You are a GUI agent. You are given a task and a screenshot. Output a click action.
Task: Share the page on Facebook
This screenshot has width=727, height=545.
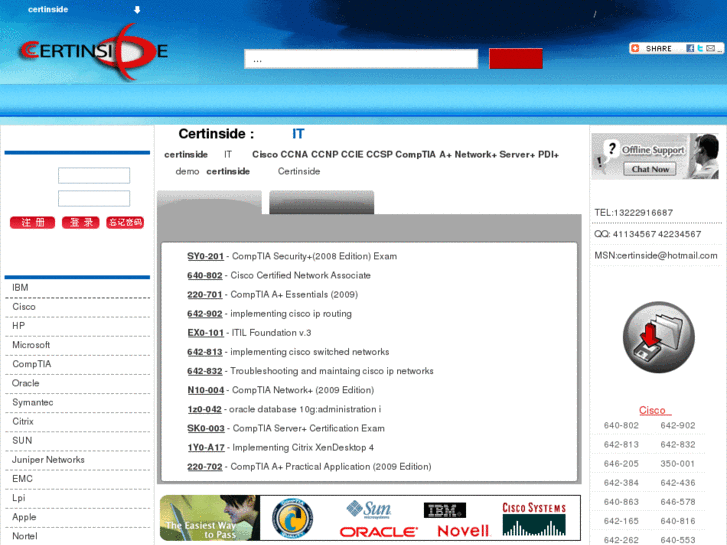tap(690, 48)
